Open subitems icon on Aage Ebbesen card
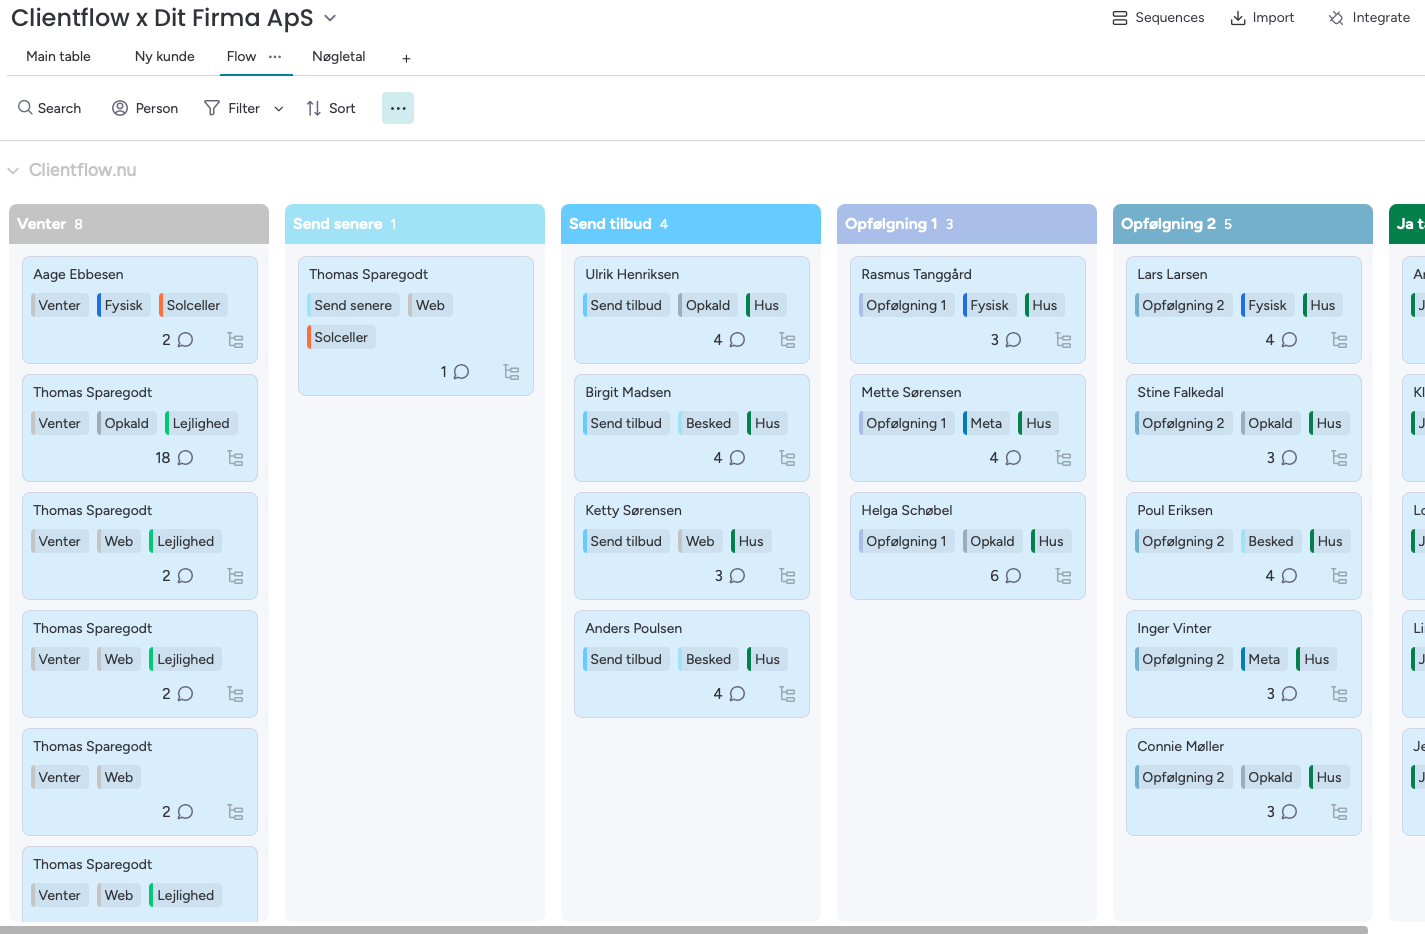Image resolution: width=1425 pixels, height=934 pixels. point(235,340)
